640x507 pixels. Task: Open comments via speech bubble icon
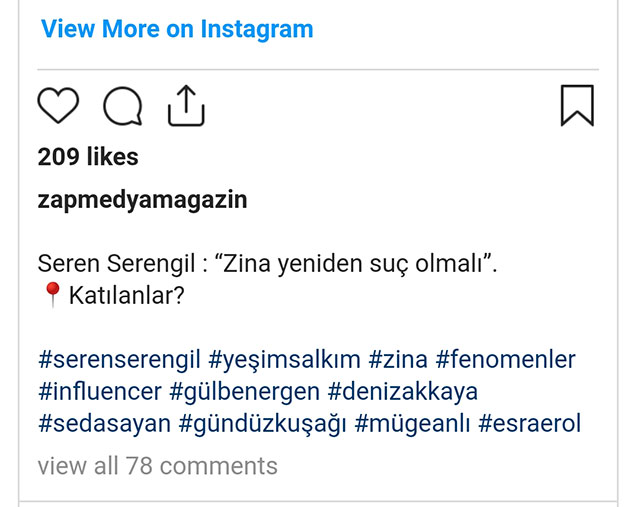click(x=122, y=106)
